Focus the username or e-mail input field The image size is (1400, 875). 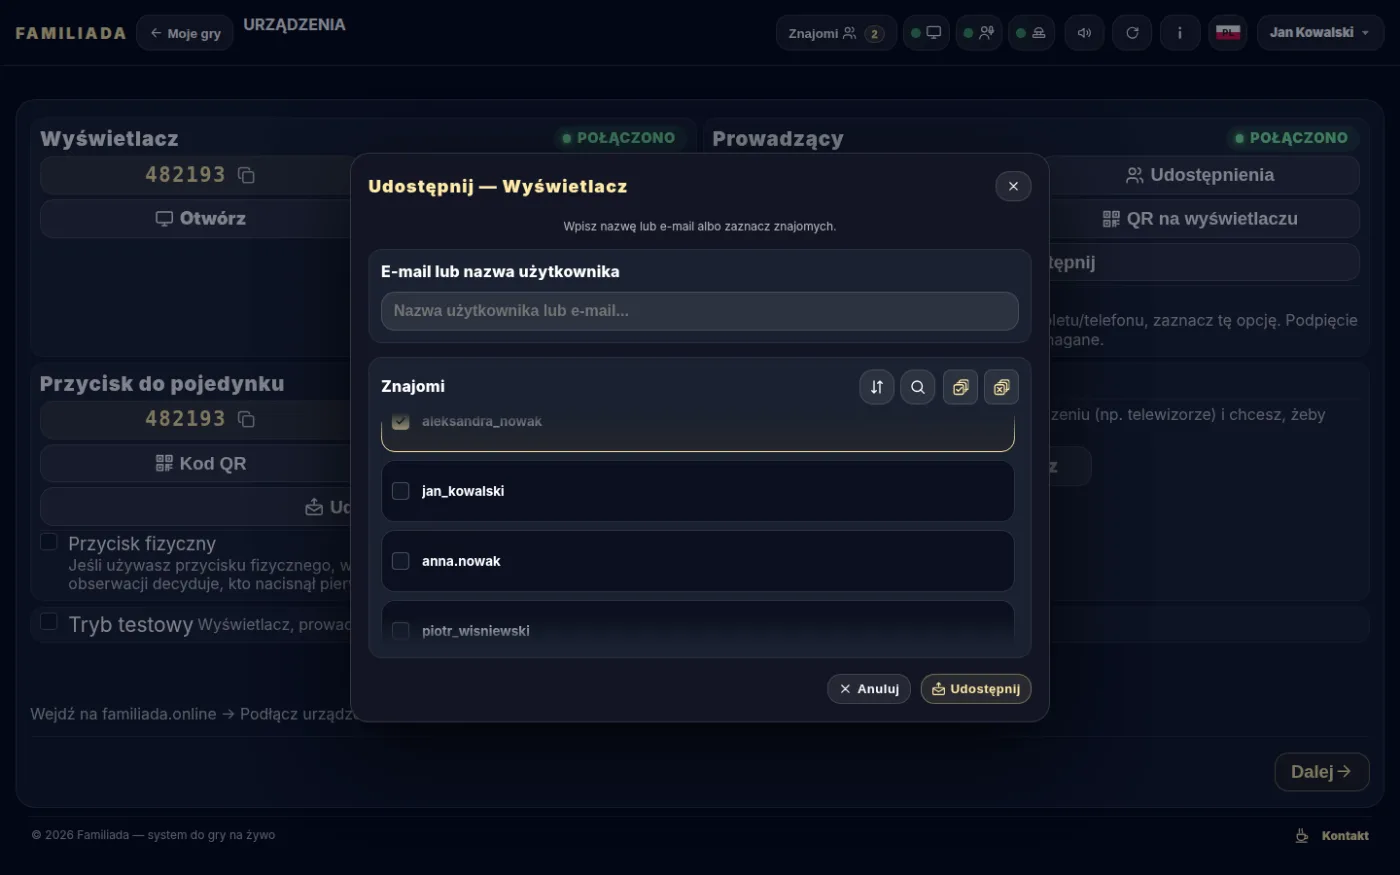700,311
